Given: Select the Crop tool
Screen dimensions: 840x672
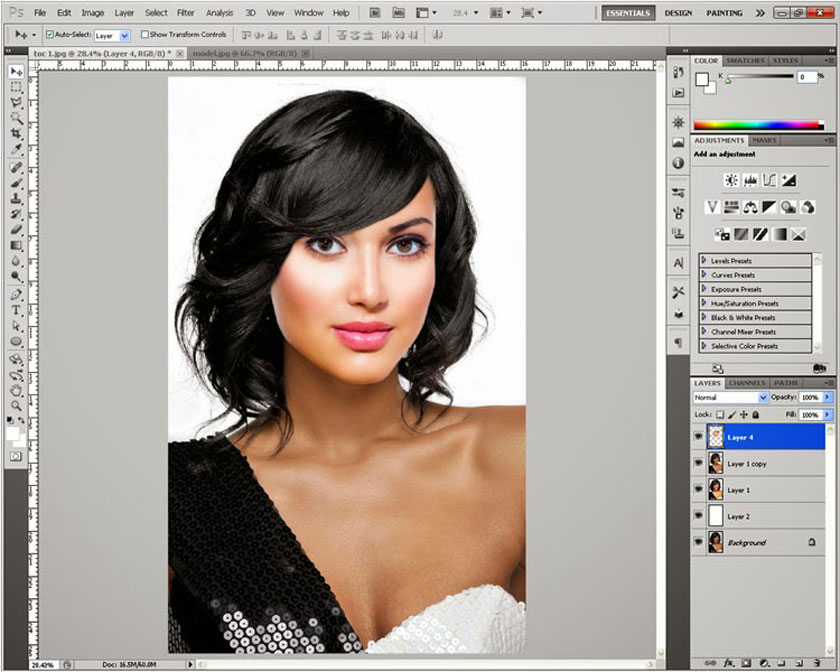Looking at the screenshot, I should pyautogui.click(x=16, y=133).
